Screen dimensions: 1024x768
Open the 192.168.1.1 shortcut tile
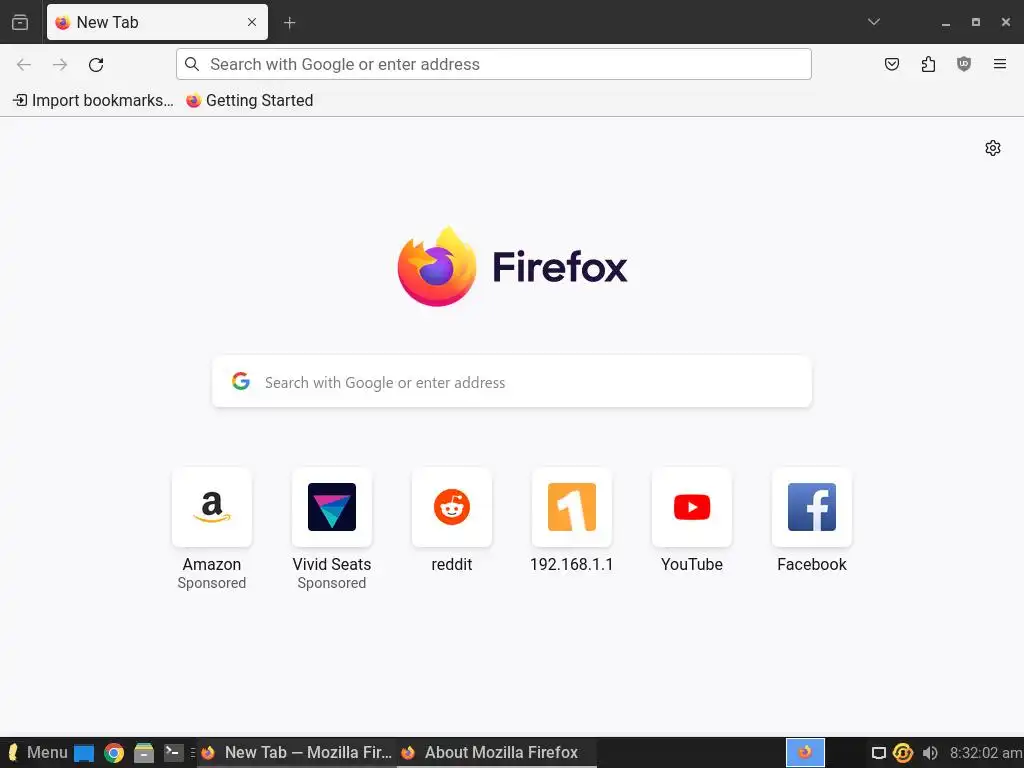pos(571,507)
